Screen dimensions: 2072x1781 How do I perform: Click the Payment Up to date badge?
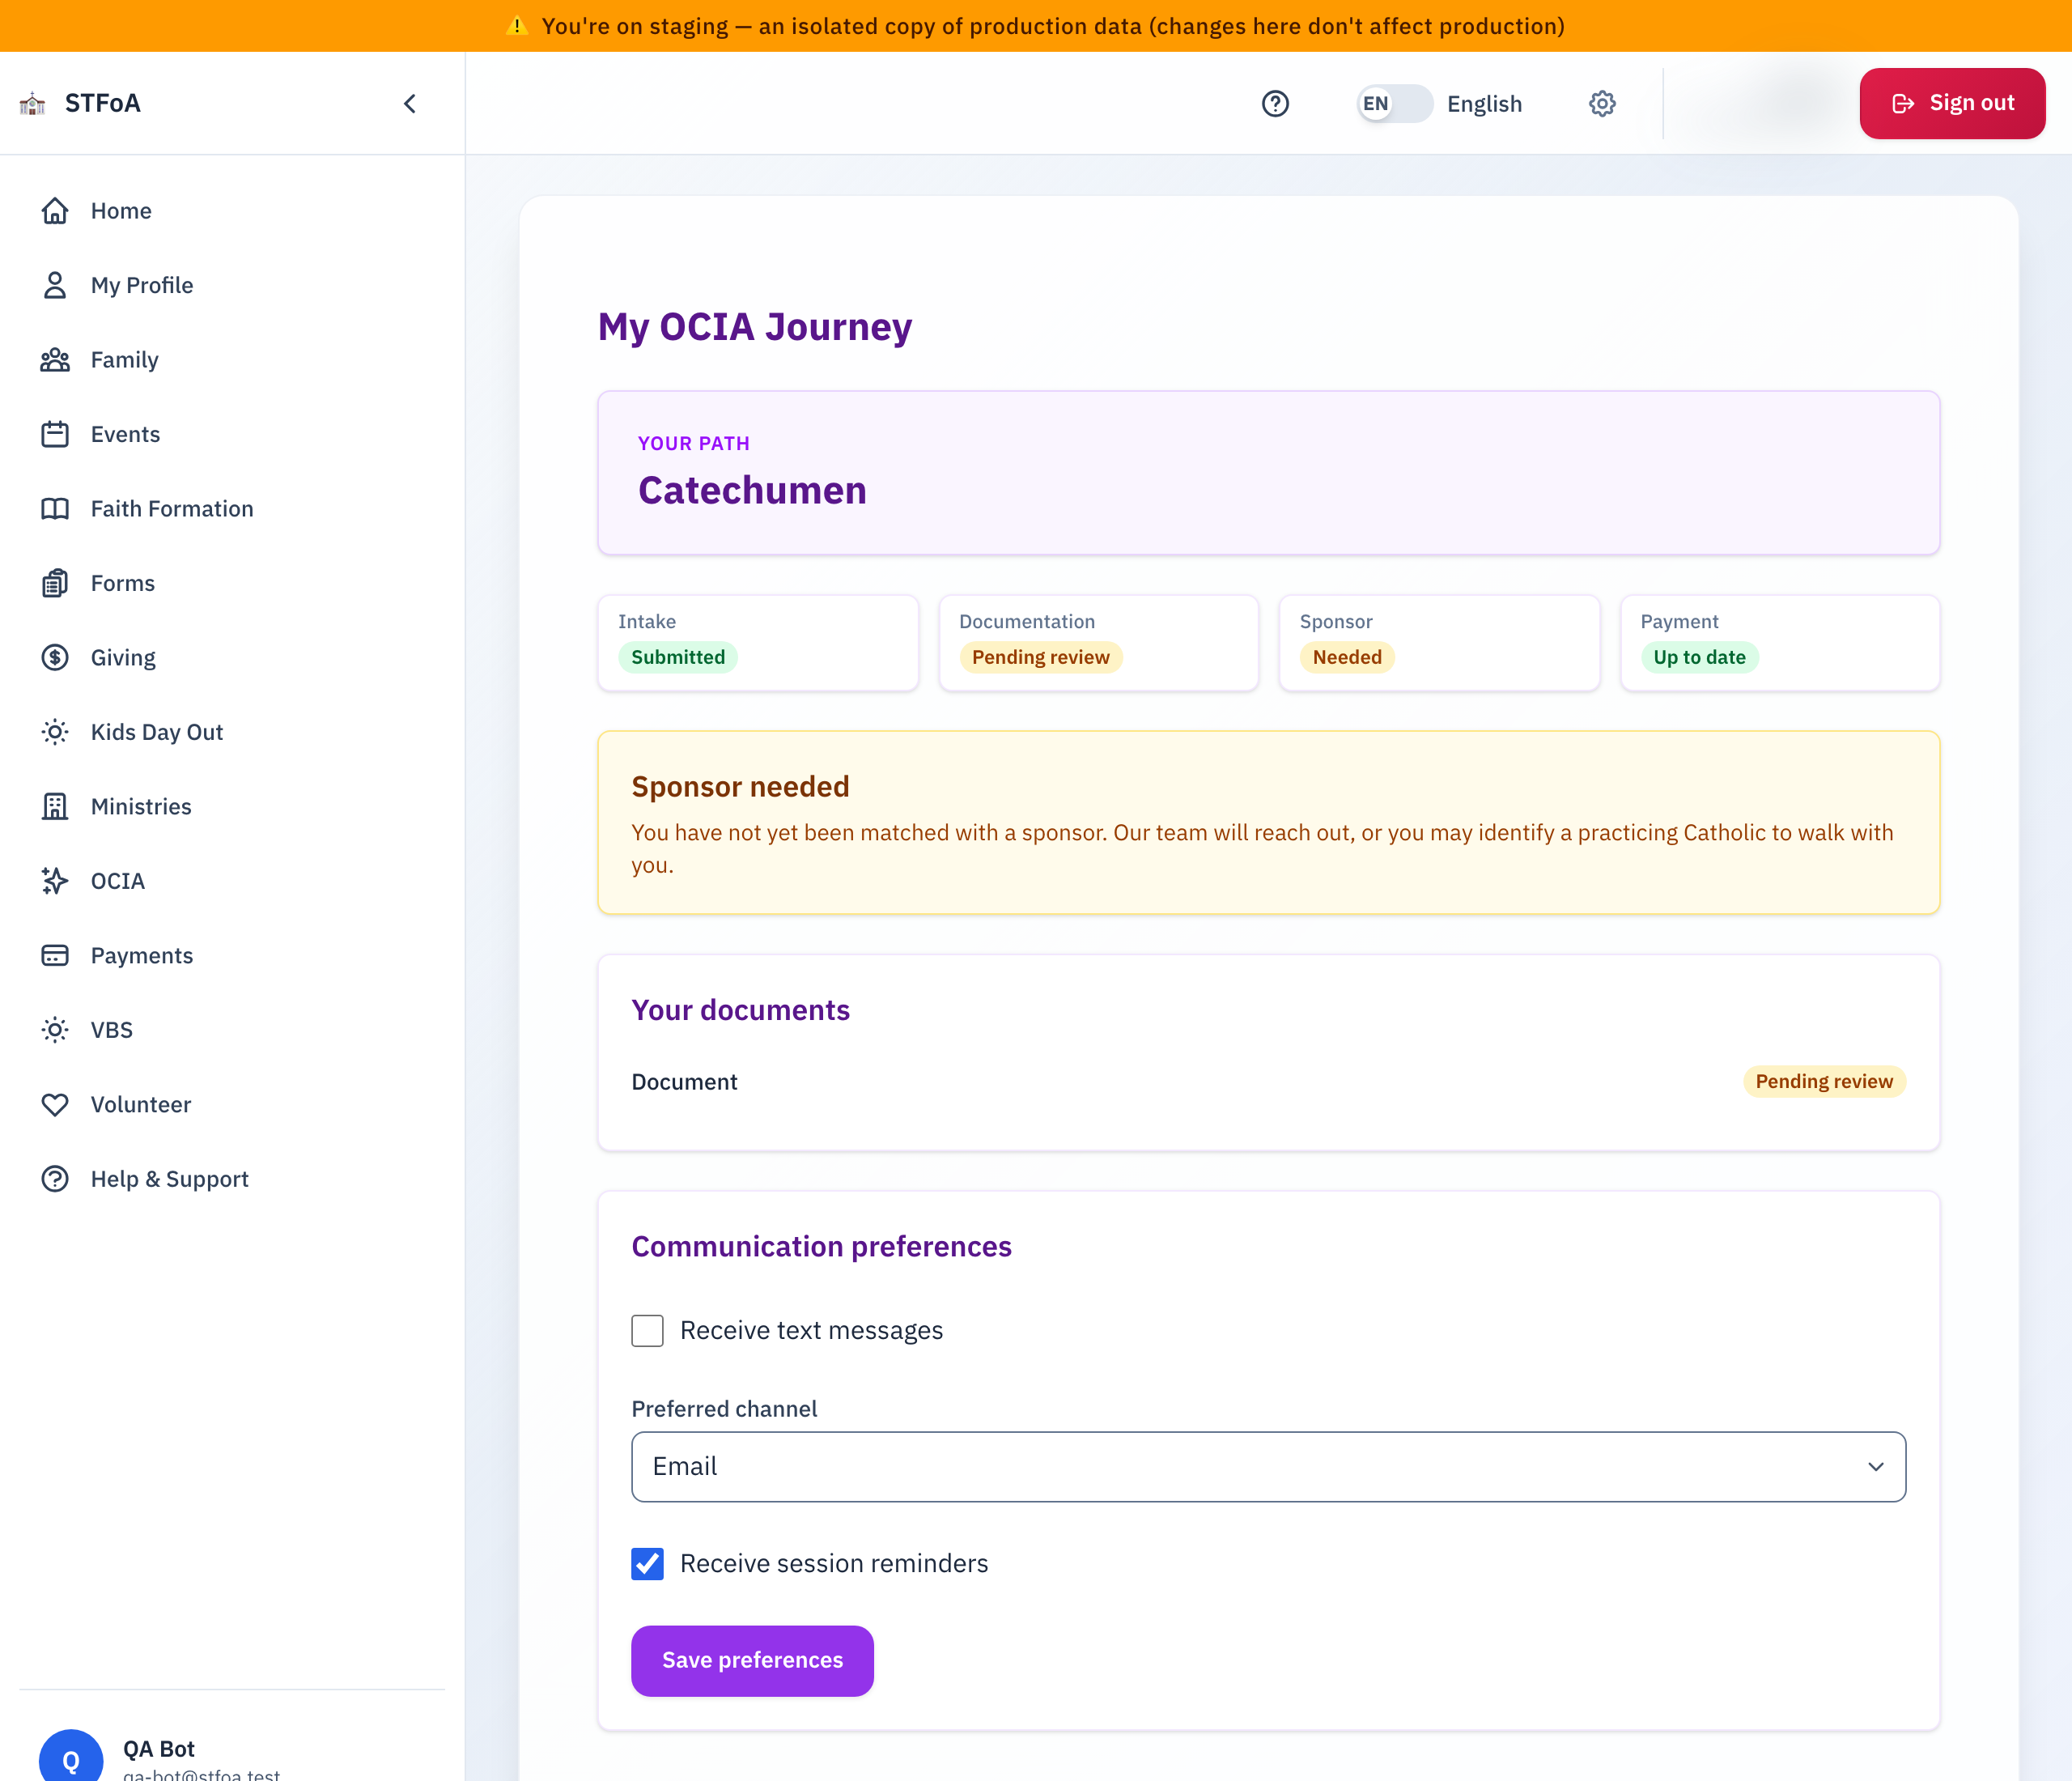click(x=1699, y=657)
